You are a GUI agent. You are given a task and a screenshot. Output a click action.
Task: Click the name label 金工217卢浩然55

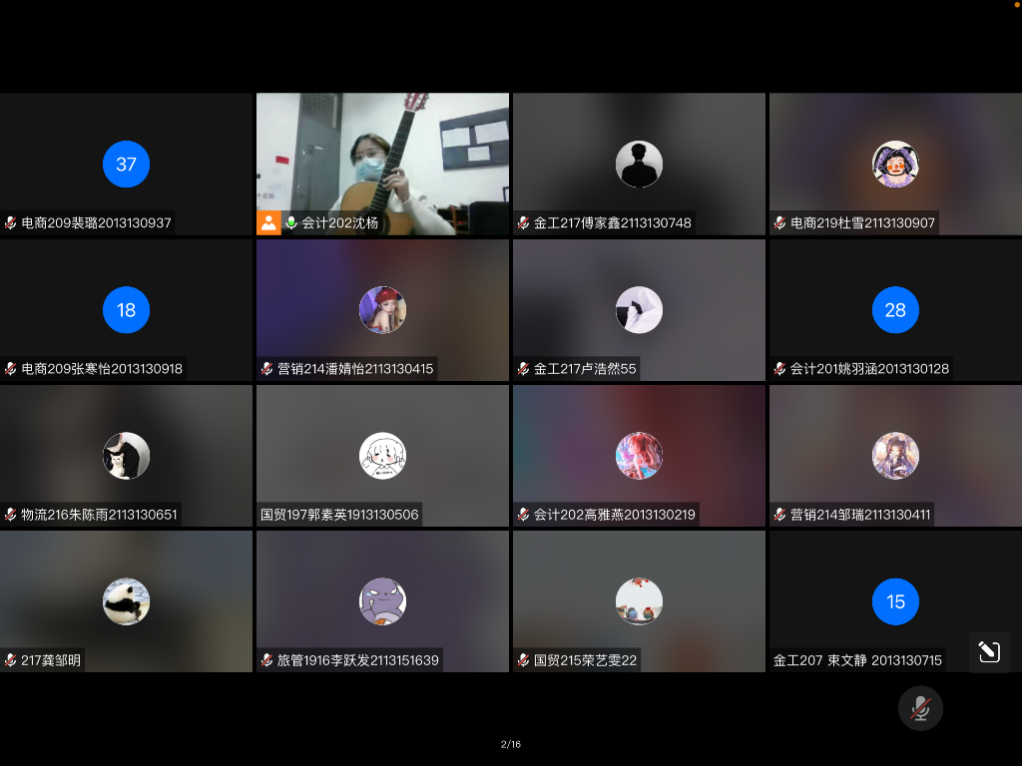585,369
